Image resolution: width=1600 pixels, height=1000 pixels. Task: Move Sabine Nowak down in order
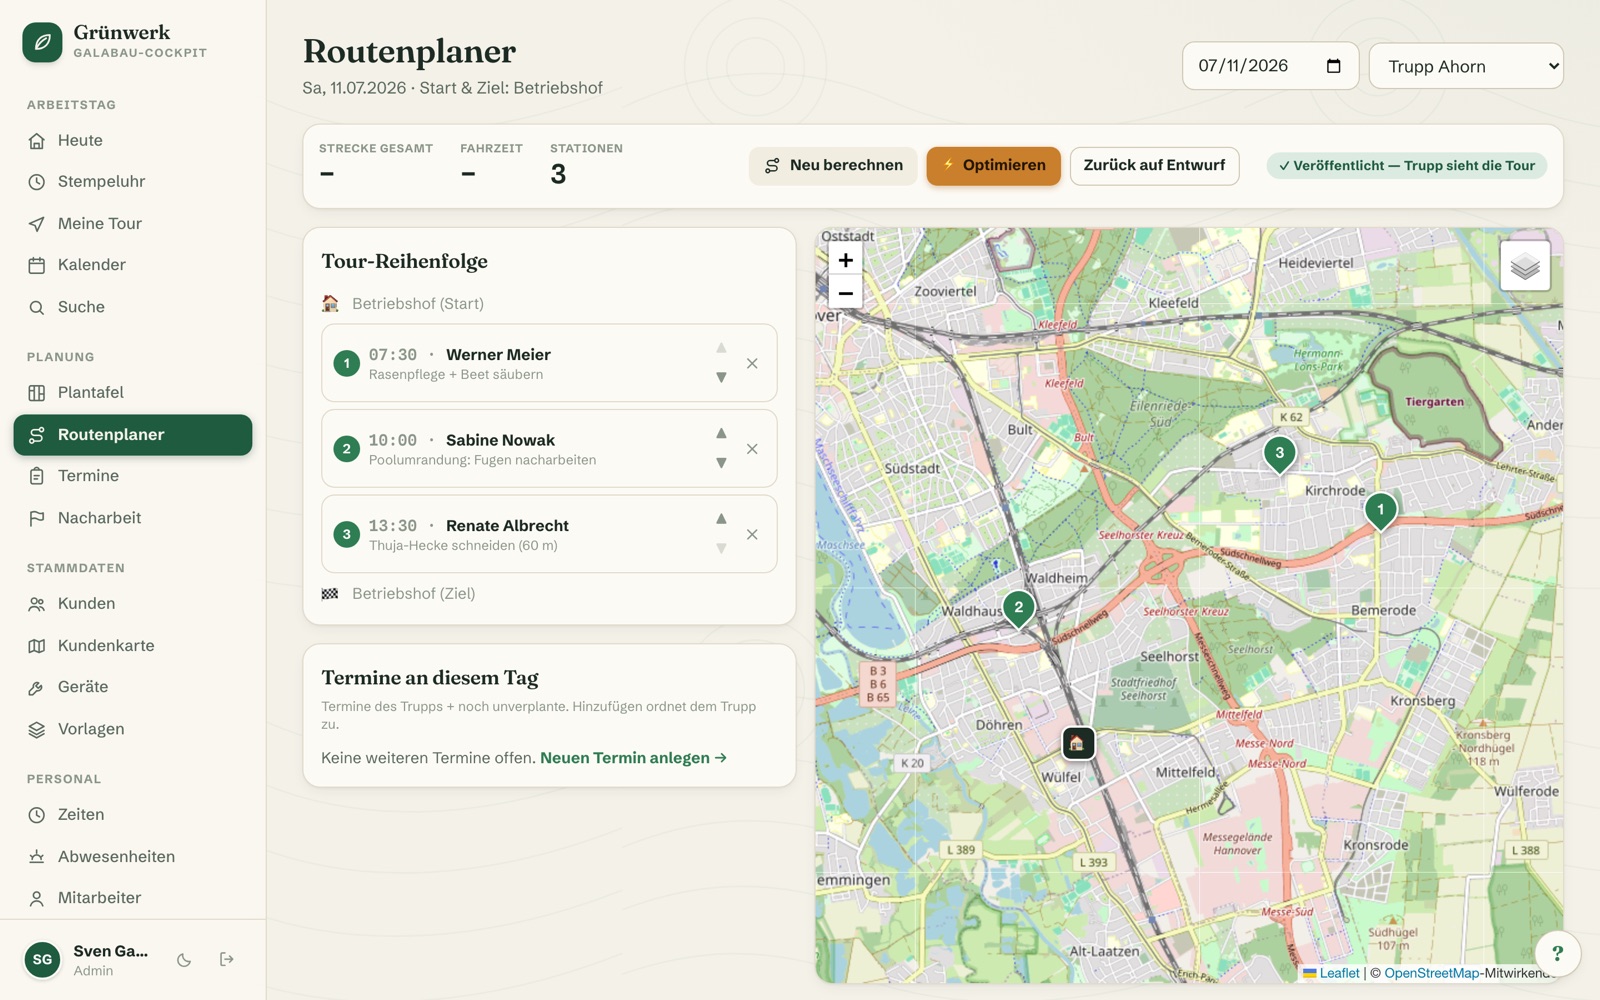(721, 463)
